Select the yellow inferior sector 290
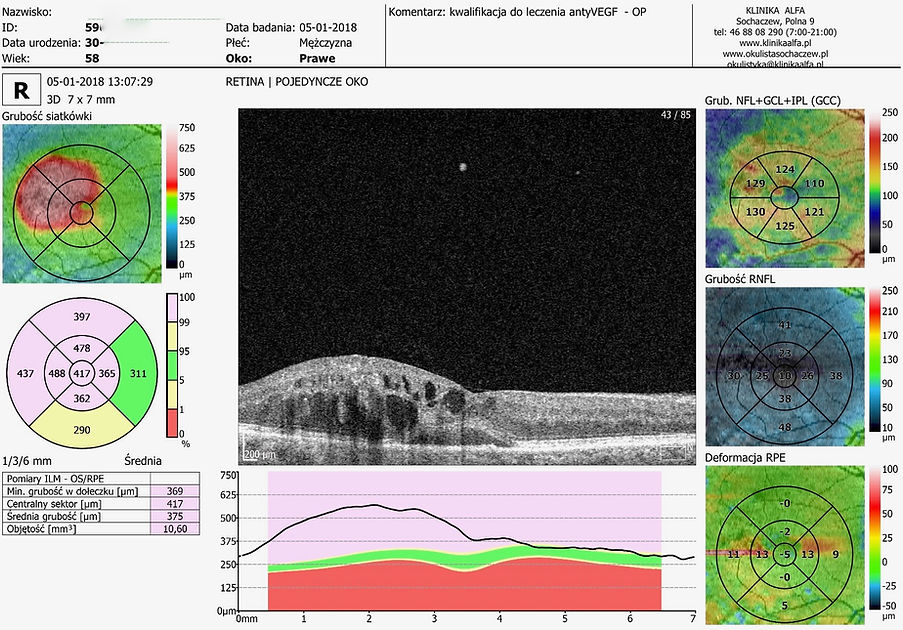Viewport: 903px width, 630px height. 82,430
